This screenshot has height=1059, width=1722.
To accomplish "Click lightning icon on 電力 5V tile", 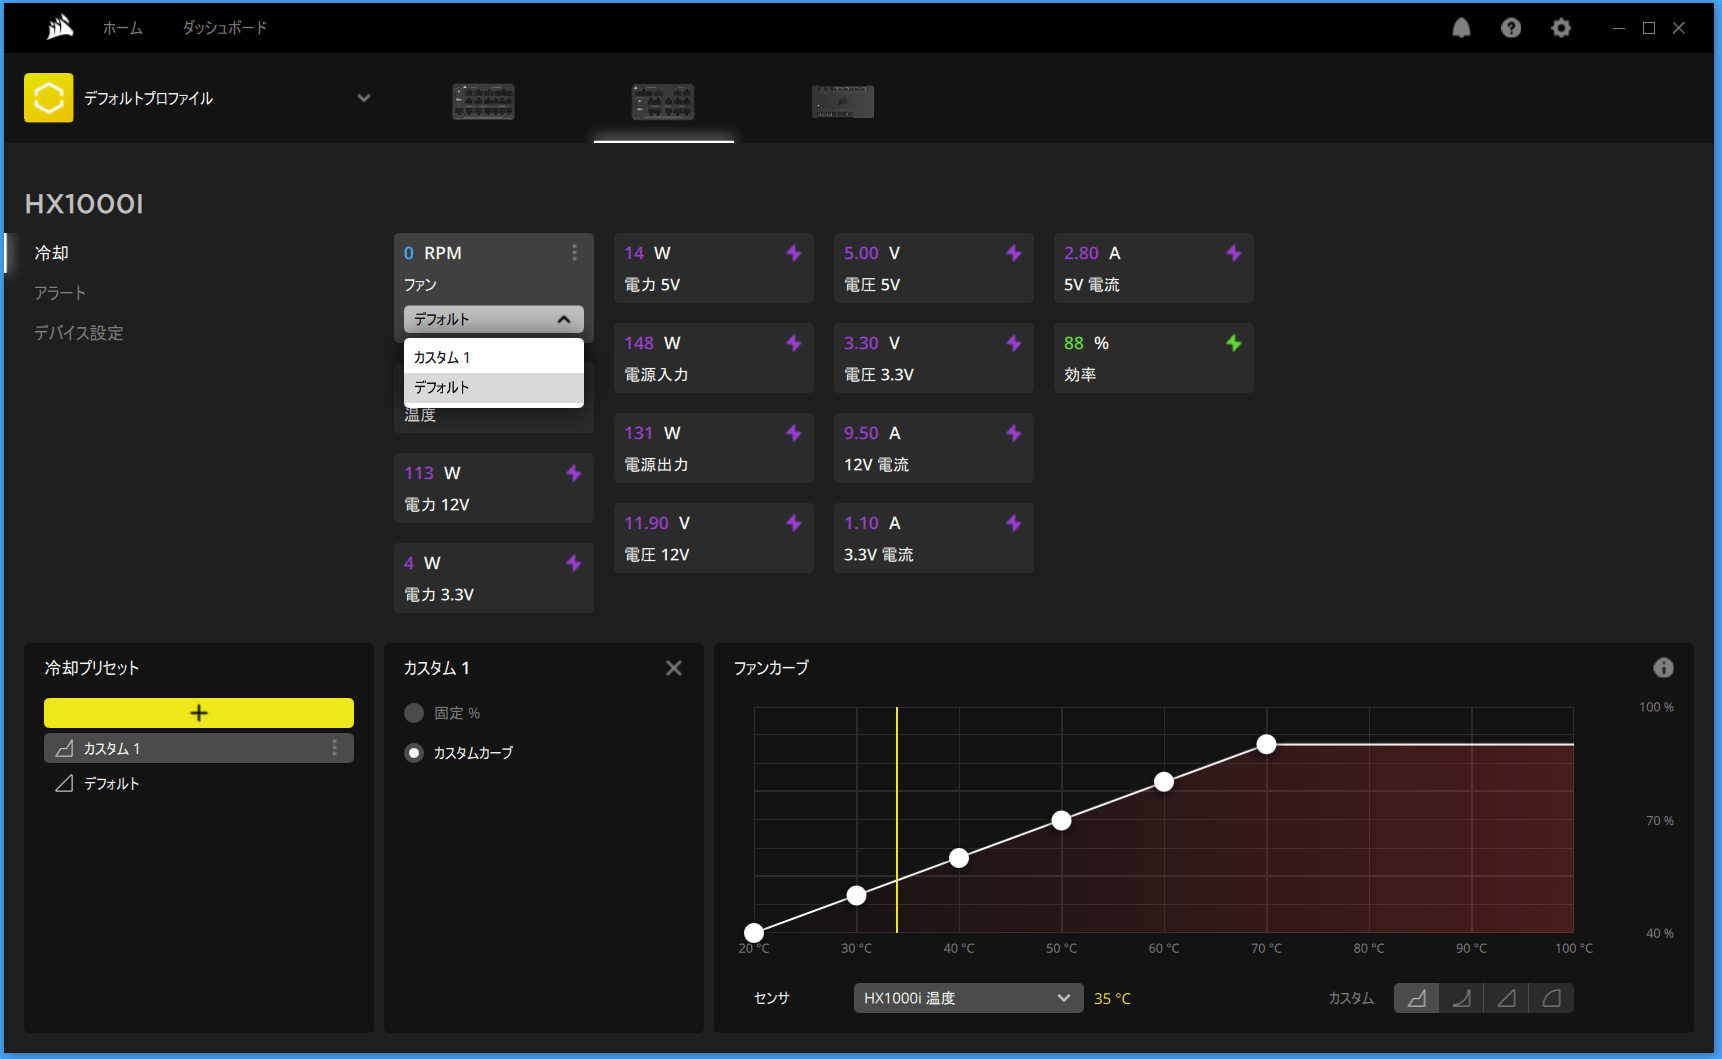I will coord(794,253).
